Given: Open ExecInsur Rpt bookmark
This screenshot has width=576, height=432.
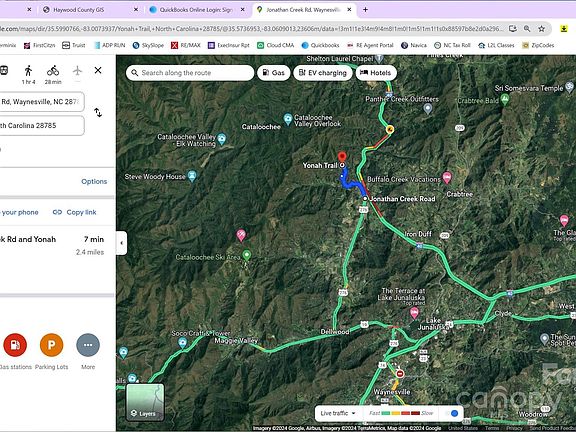Looking at the screenshot, I should (228, 45).
